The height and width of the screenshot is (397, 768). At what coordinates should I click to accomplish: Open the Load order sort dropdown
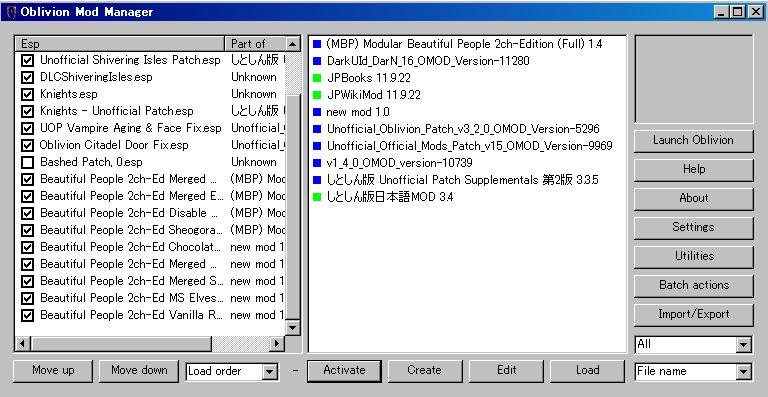269,372
